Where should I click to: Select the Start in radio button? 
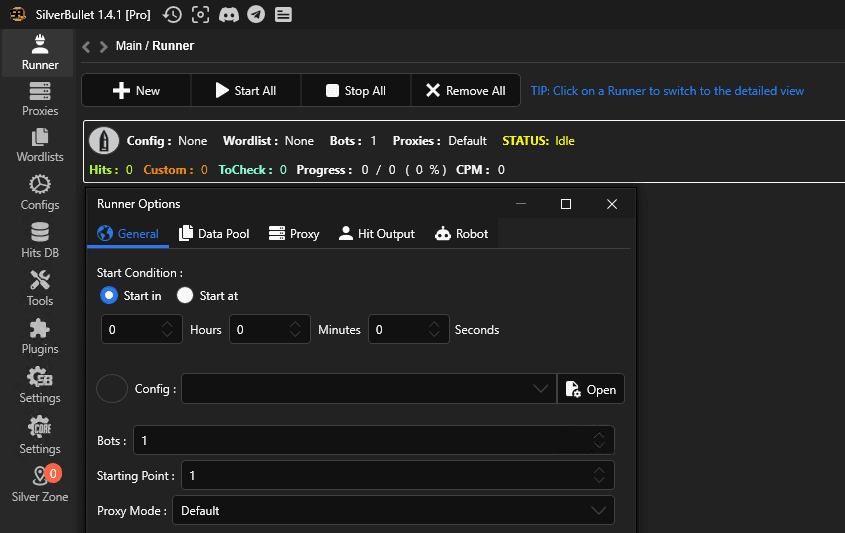pos(109,295)
